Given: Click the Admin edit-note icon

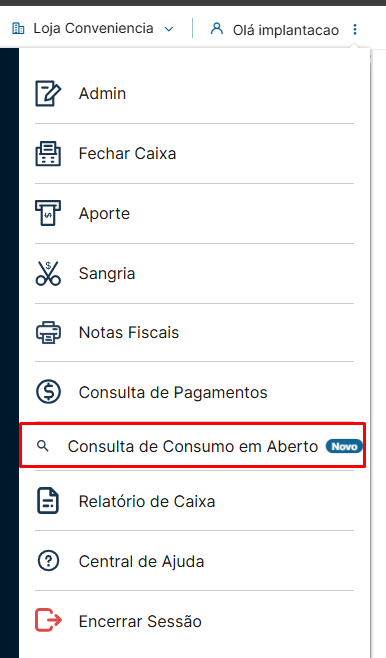Looking at the screenshot, I should 48,94.
